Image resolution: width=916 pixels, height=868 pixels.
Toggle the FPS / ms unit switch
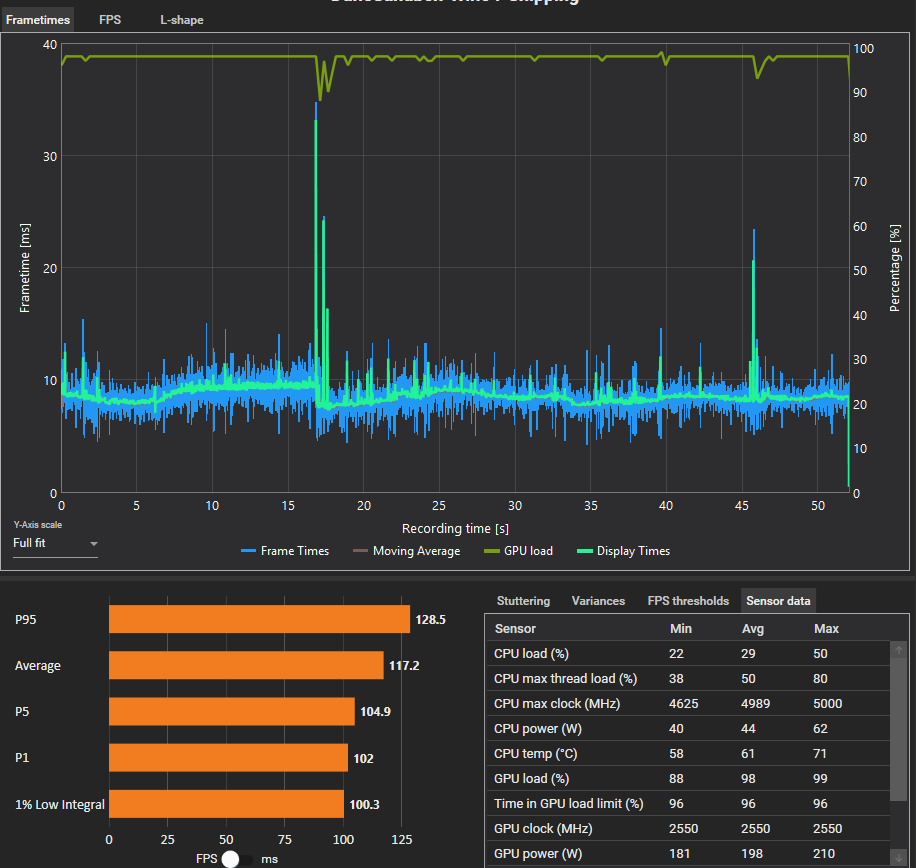(x=236, y=858)
